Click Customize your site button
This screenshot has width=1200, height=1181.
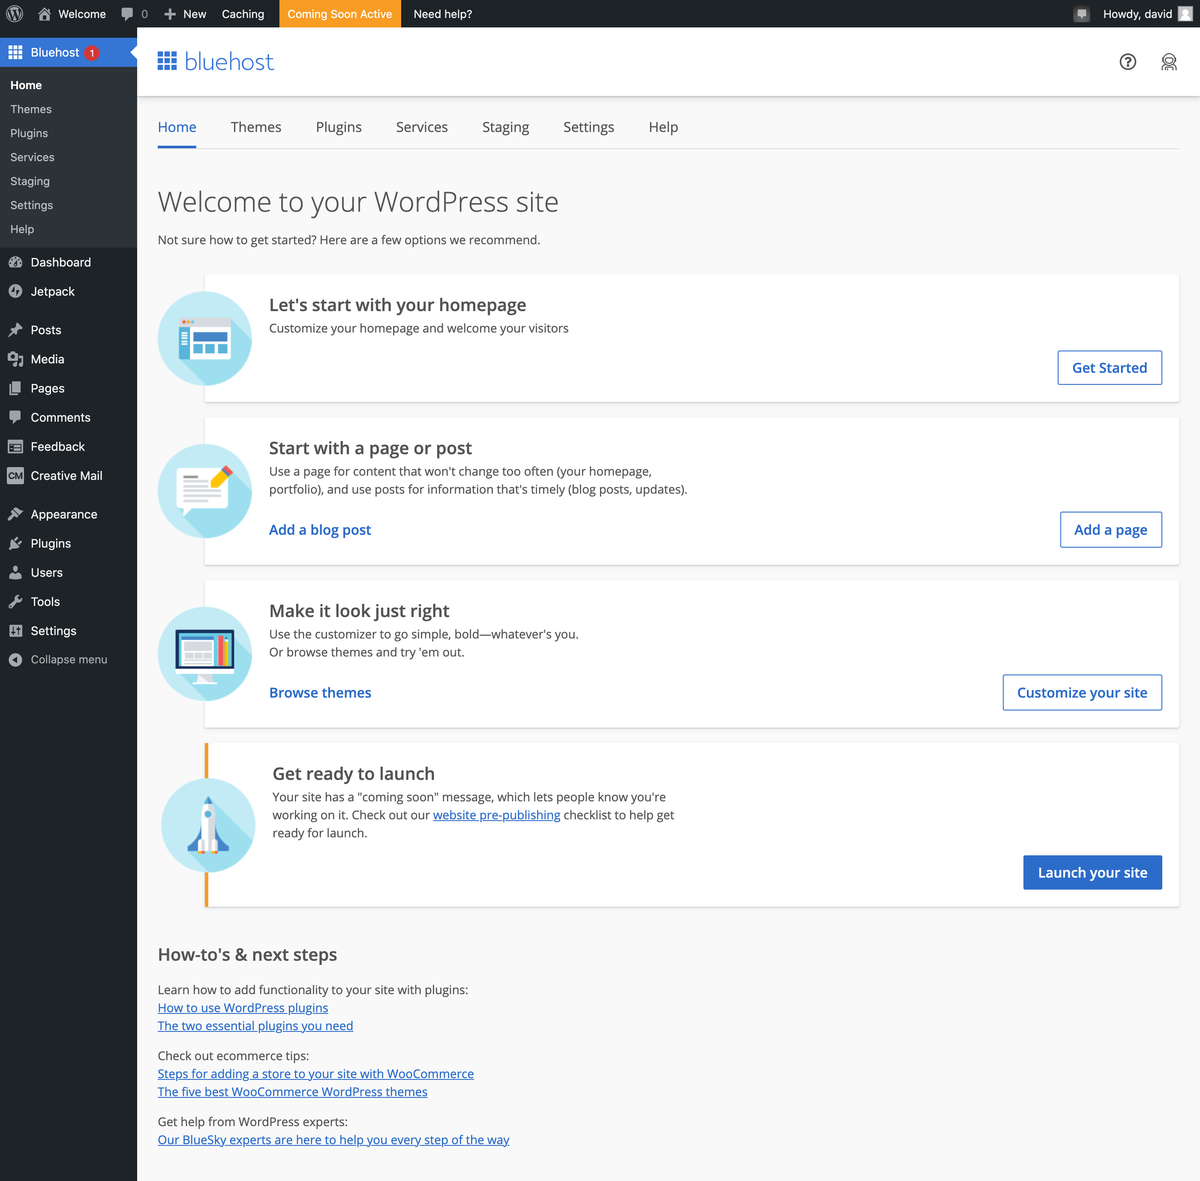click(x=1082, y=693)
